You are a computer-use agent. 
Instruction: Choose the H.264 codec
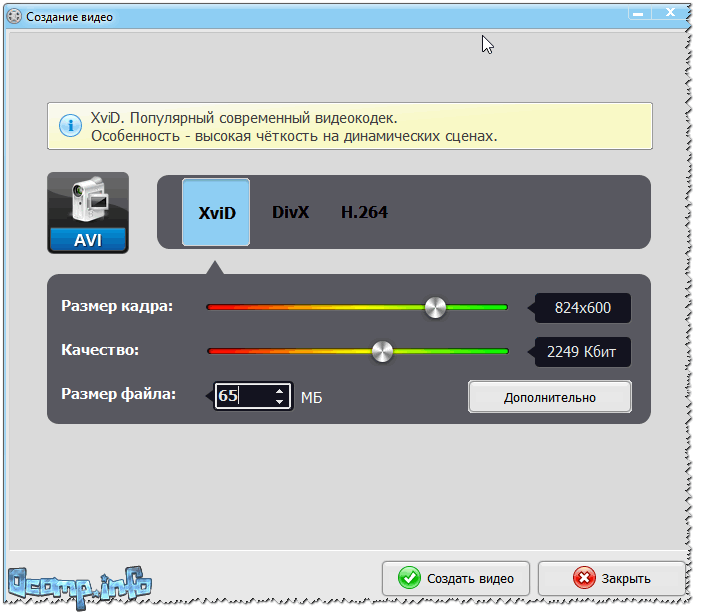tap(364, 212)
